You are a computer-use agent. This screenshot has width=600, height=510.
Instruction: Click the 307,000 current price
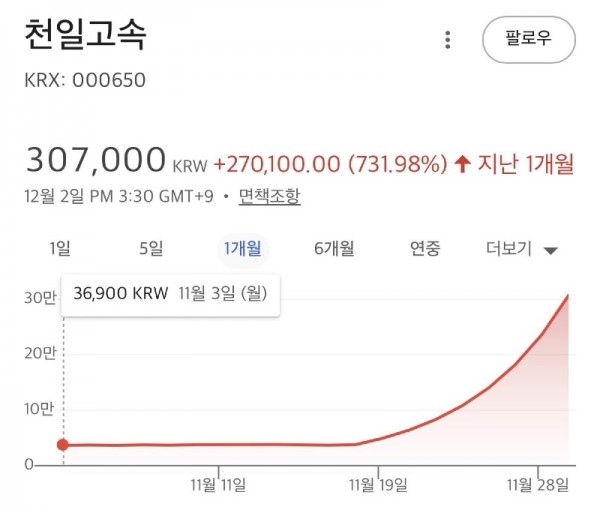[x=95, y=160]
